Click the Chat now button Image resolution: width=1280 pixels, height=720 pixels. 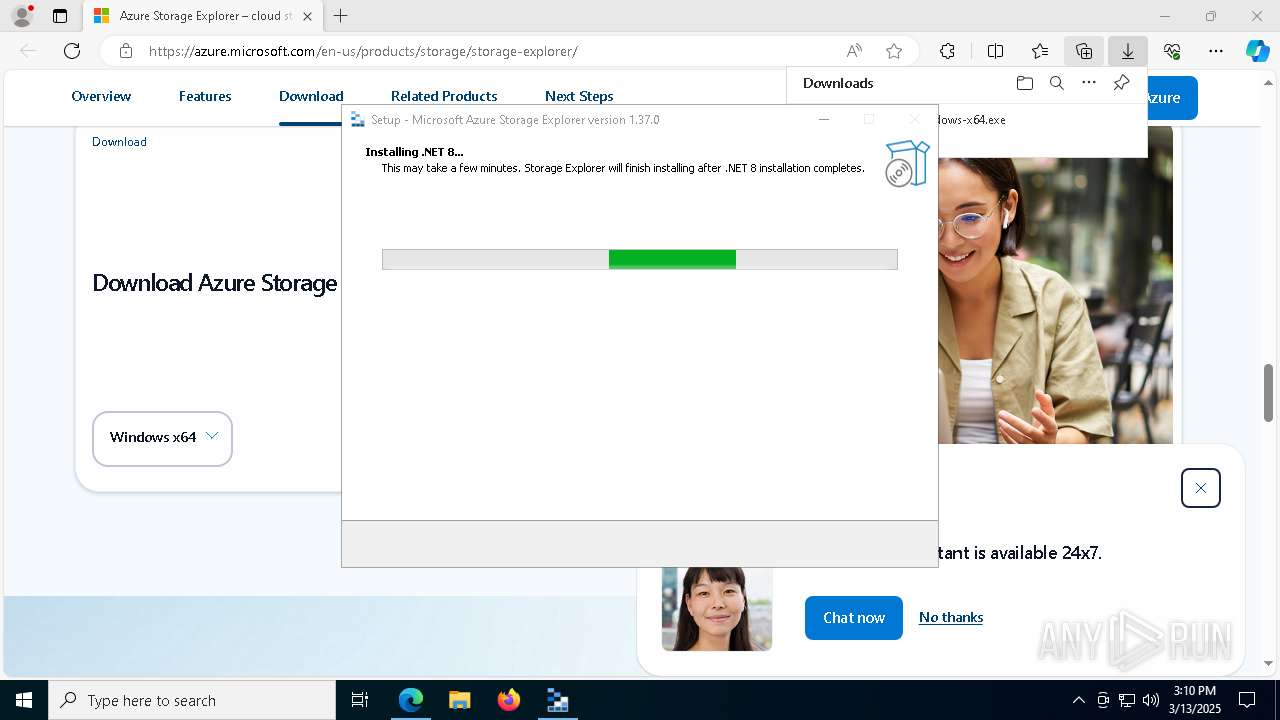pyautogui.click(x=854, y=618)
